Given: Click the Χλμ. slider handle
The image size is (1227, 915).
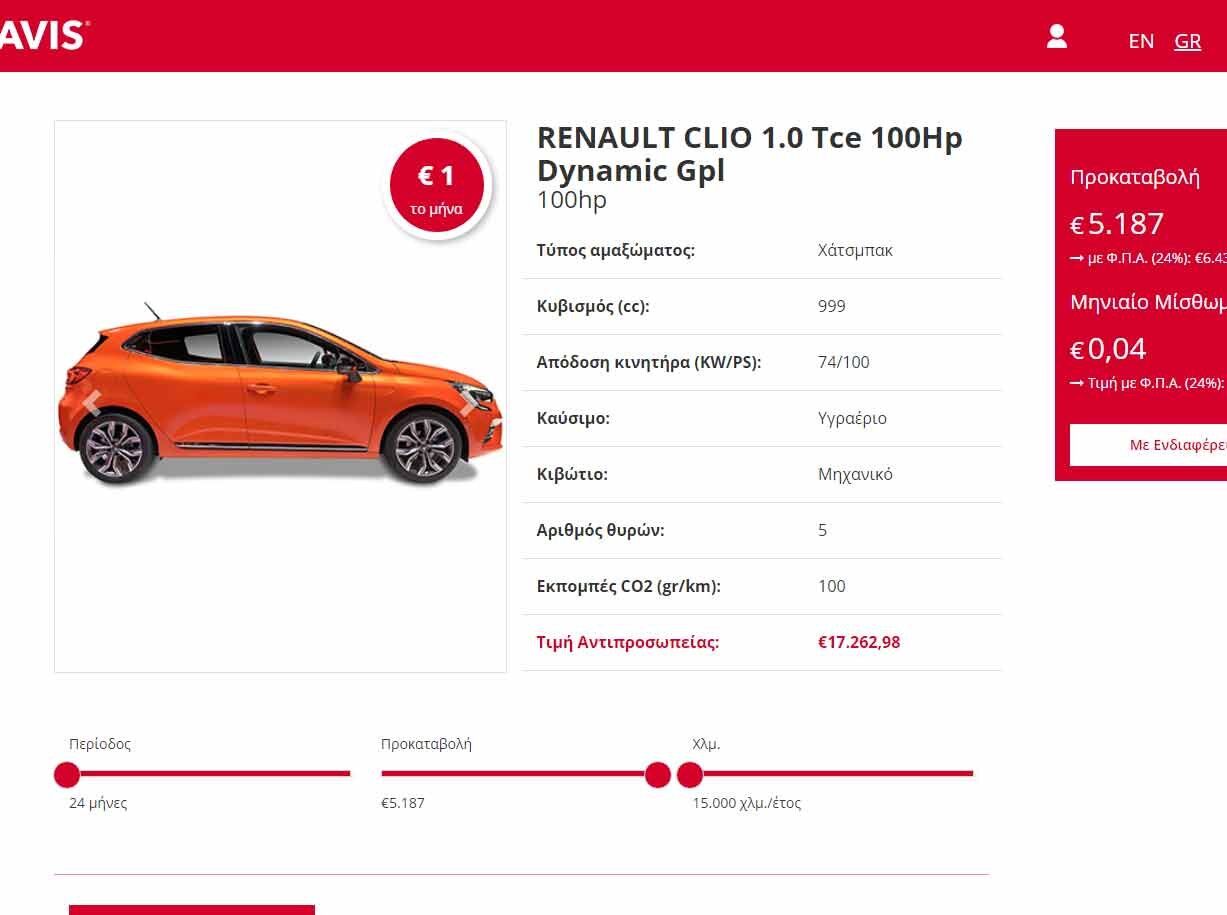Looking at the screenshot, I should pyautogui.click(x=690, y=775).
